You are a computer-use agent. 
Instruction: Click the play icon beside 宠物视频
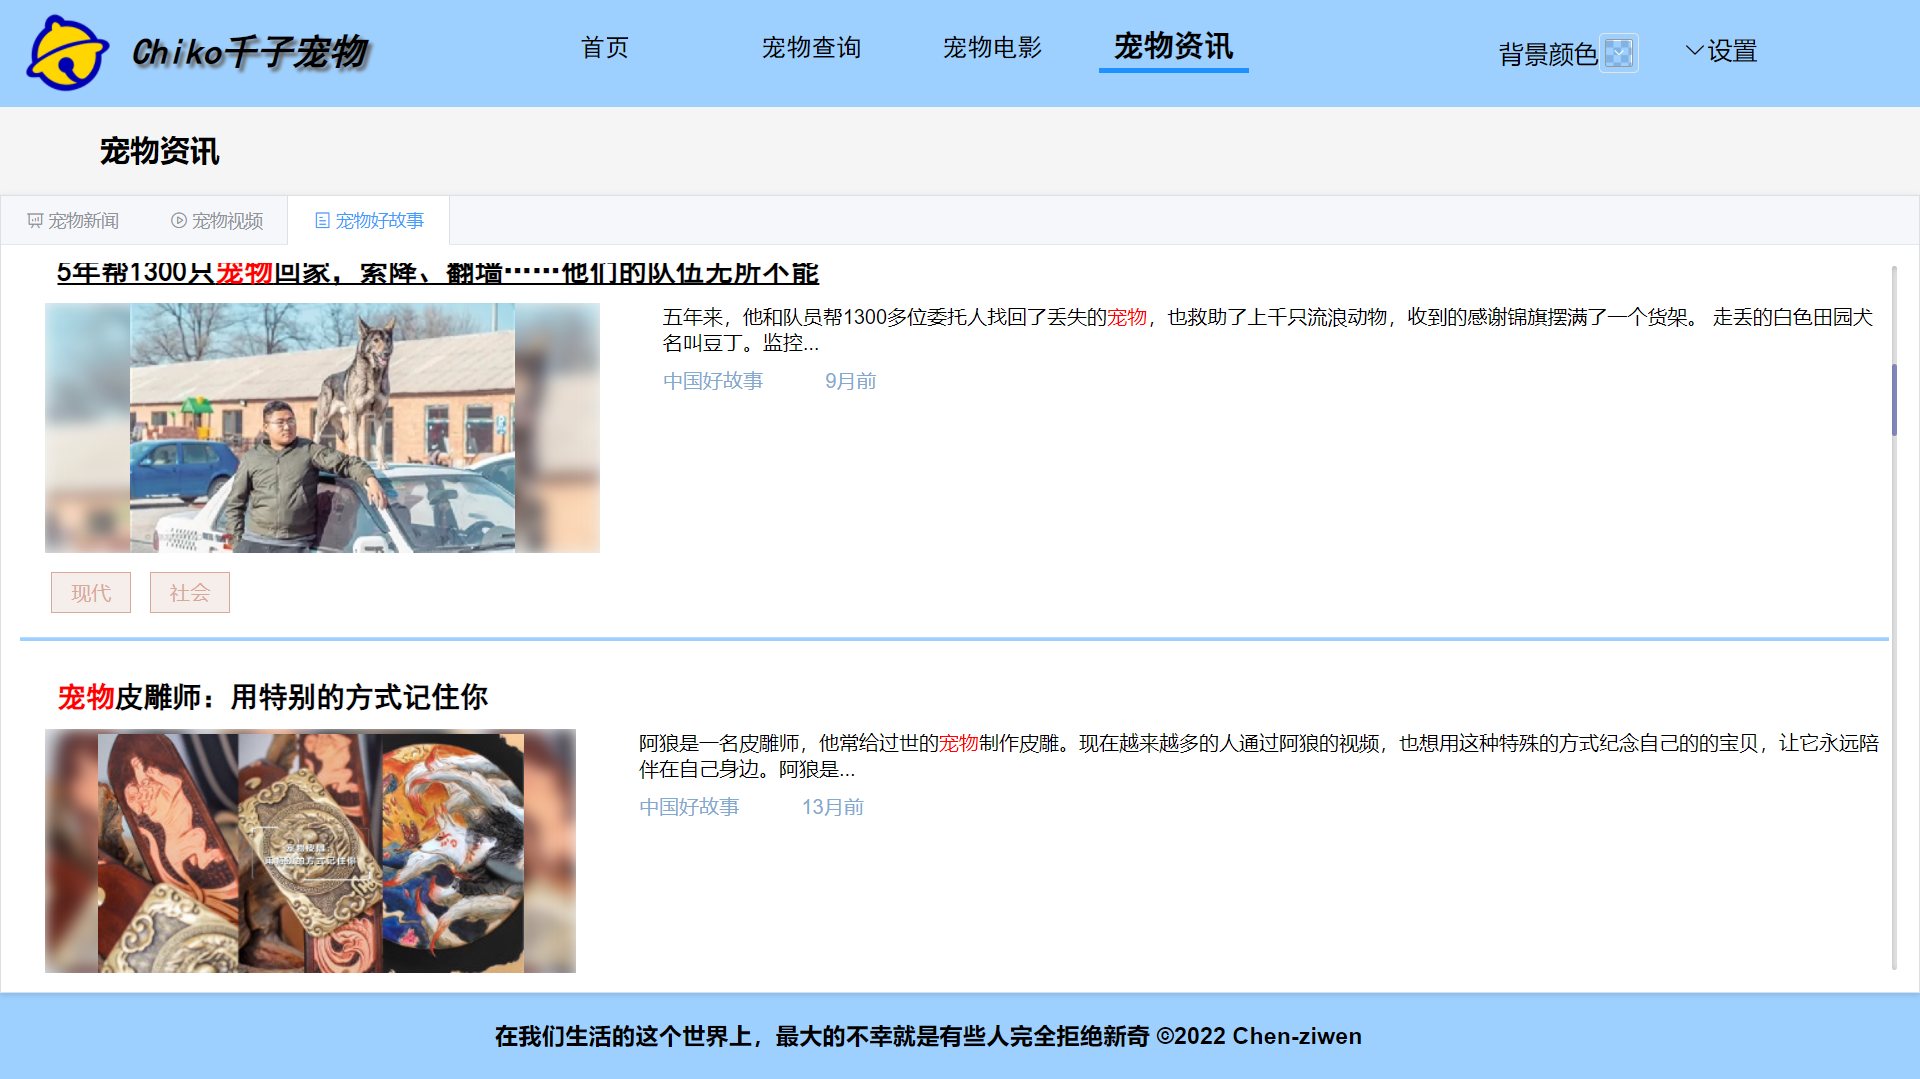click(x=177, y=220)
